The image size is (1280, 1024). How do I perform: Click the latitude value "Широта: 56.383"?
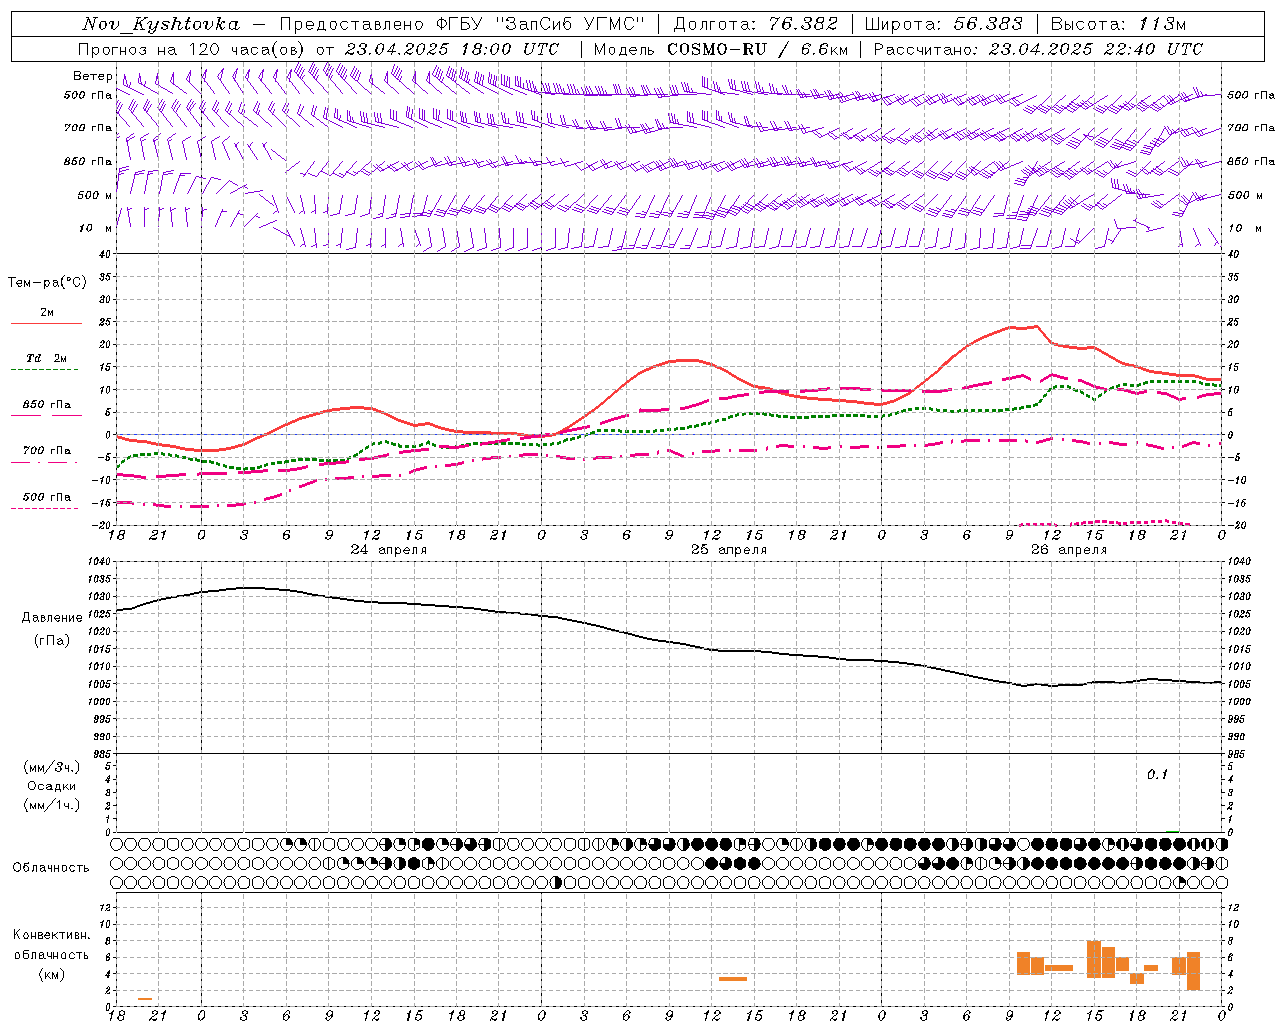[x=943, y=24]
